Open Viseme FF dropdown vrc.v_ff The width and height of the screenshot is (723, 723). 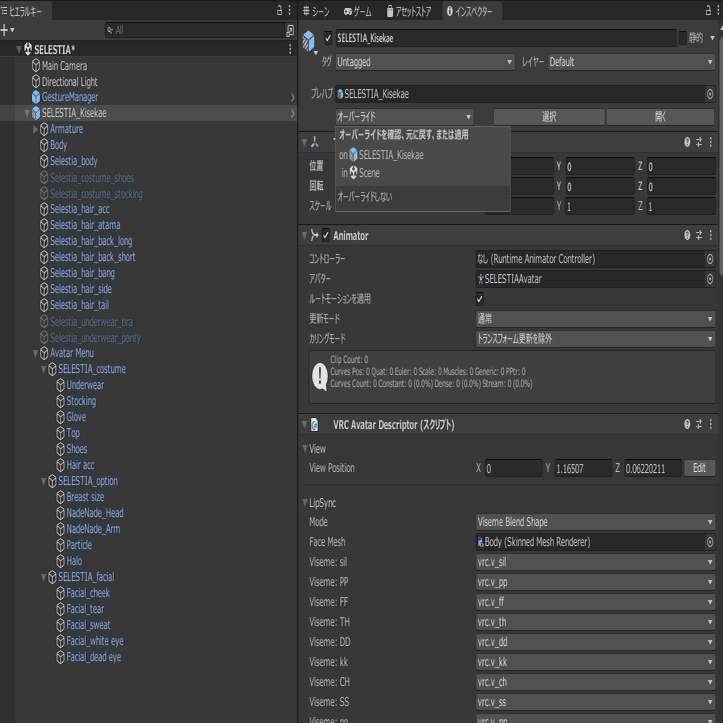click(x=595, y=602)
